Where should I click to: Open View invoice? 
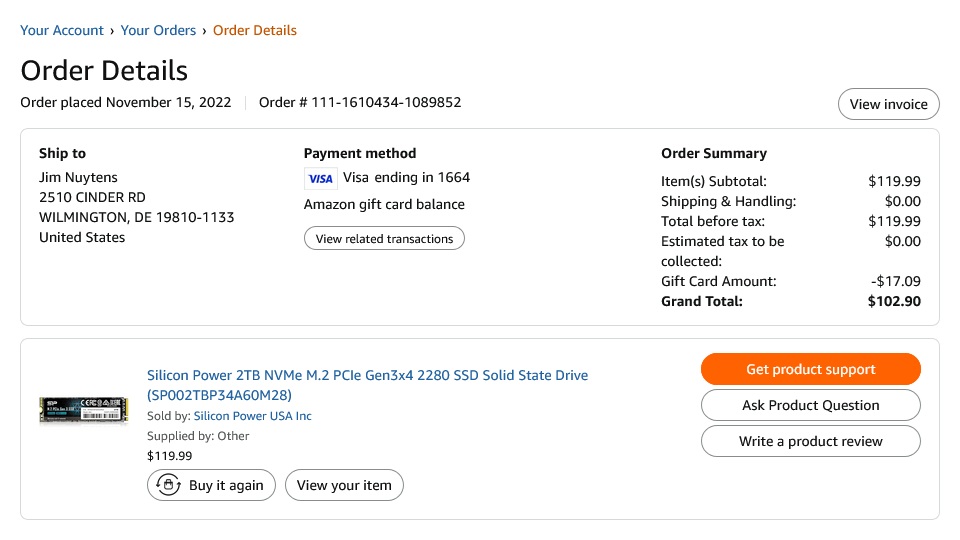click(x=888, y=104)
